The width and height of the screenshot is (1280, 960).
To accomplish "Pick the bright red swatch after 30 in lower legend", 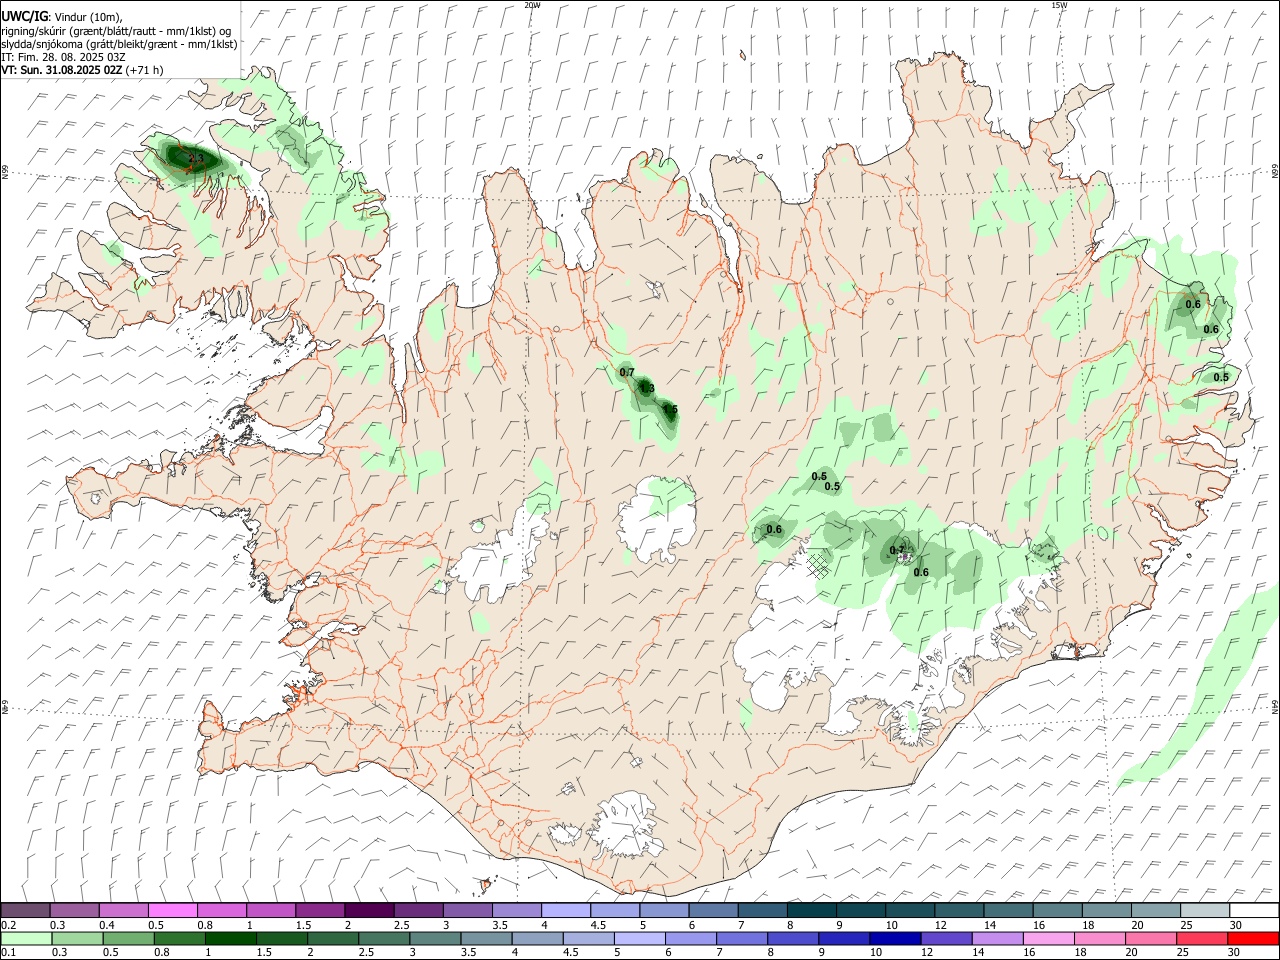I will (1253, 938).
